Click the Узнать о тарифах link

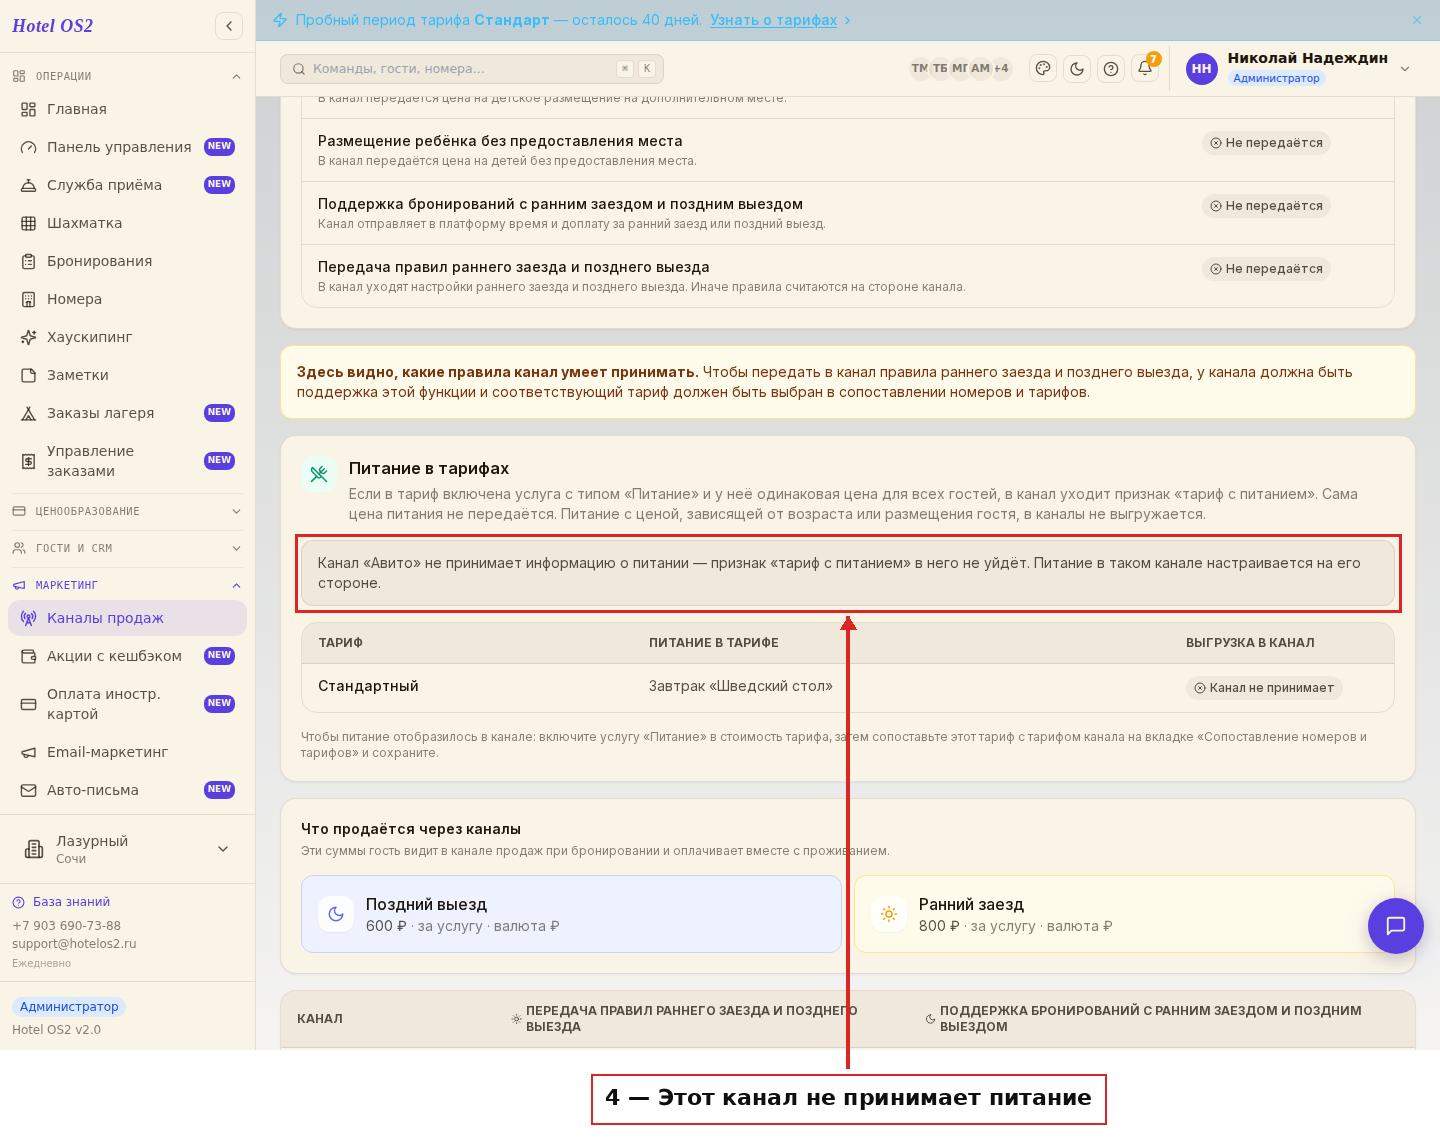coord(773,20)
